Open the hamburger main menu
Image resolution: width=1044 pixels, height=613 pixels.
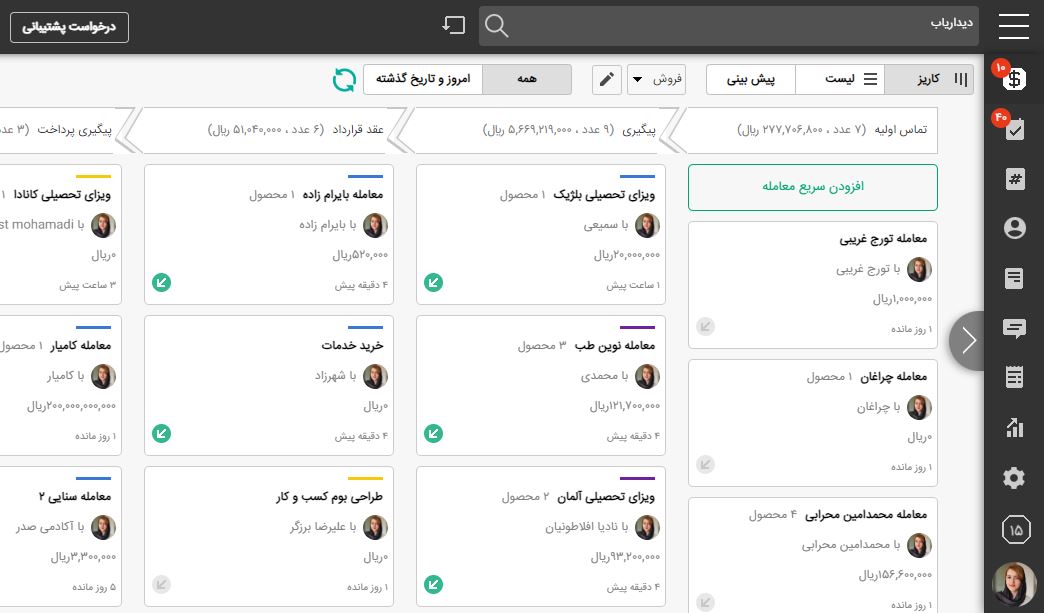click(x=1013, y=27)
